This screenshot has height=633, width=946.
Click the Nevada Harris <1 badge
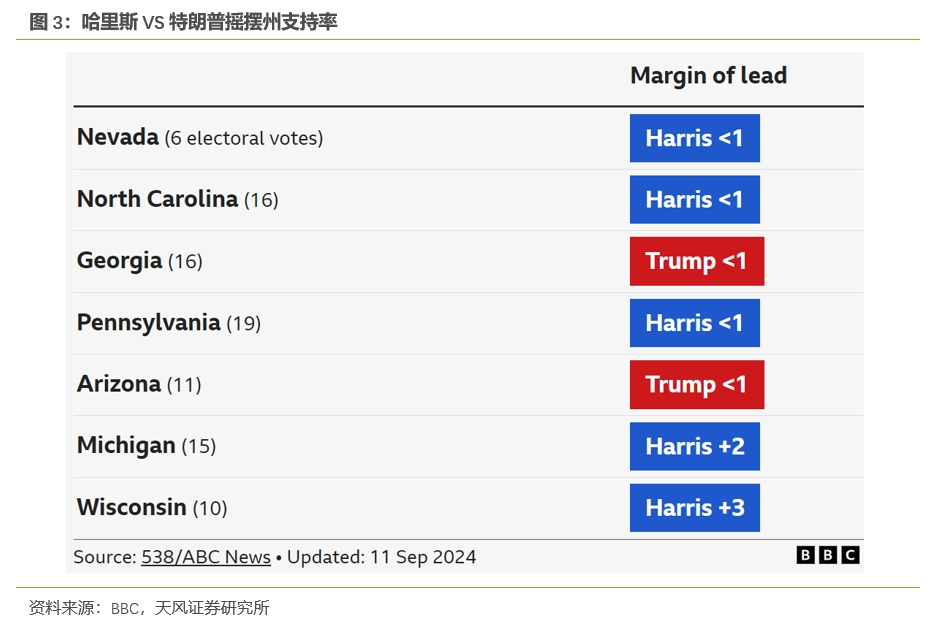tap(694, 138)
